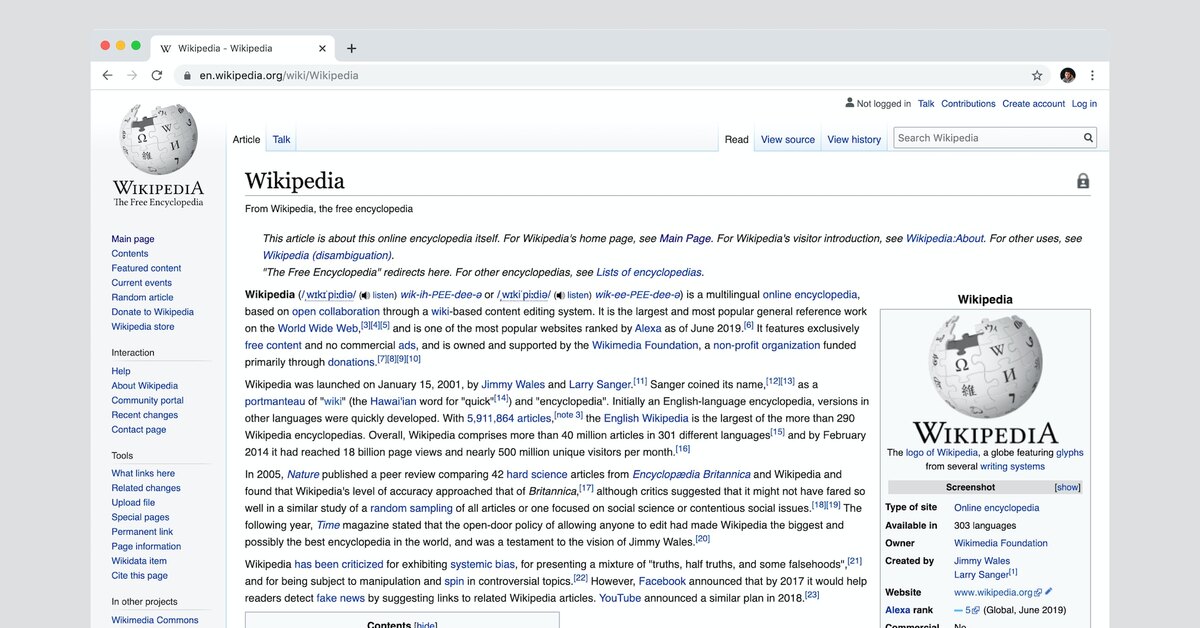Bookmark this page with the star icon
1200x628 pixels.
(x=1037, y=75)
